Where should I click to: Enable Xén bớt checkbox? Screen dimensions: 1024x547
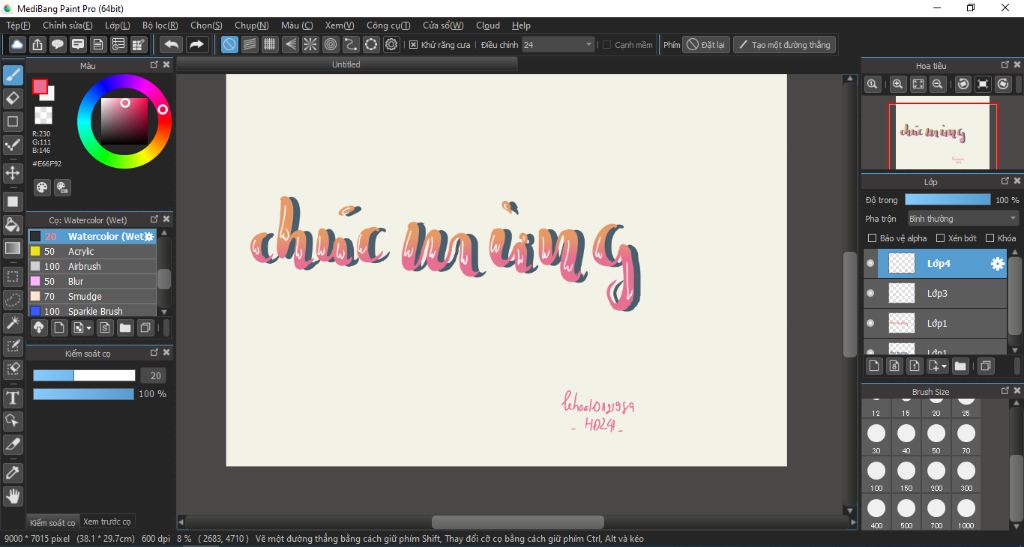coord(940,238)
